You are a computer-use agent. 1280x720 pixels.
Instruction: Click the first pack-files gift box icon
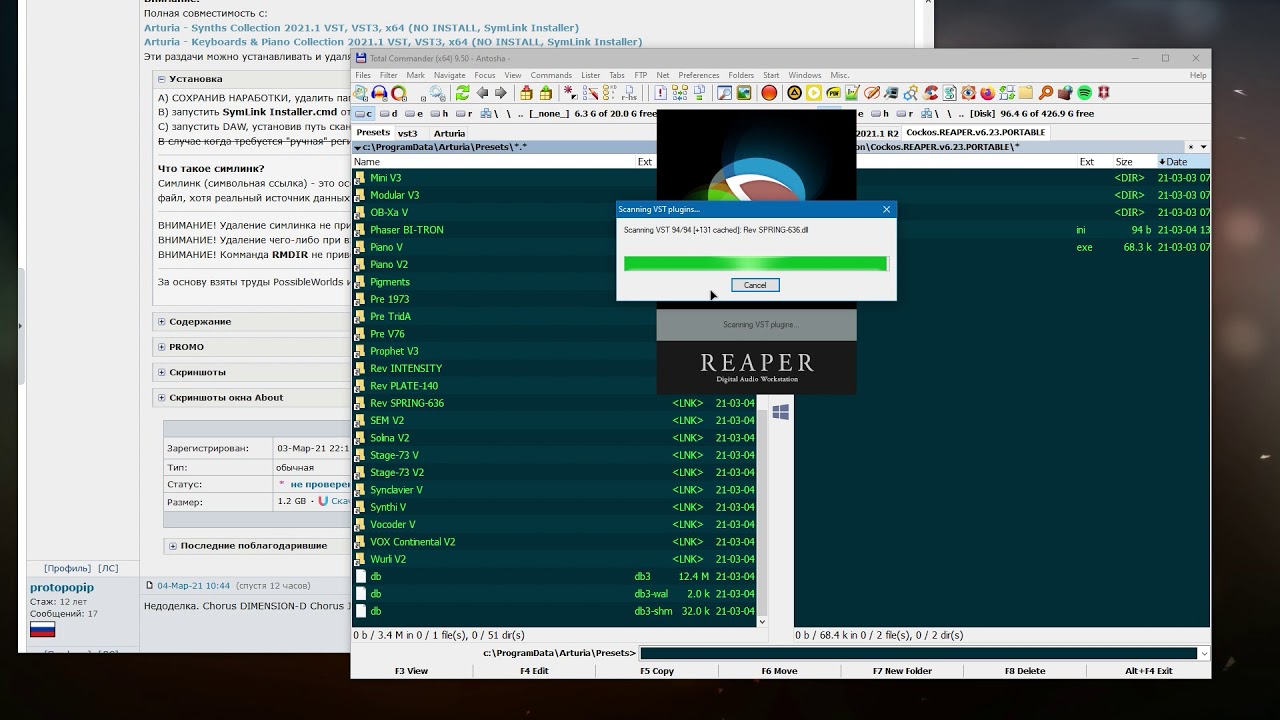pyautogui.click(x=526, y=93)
